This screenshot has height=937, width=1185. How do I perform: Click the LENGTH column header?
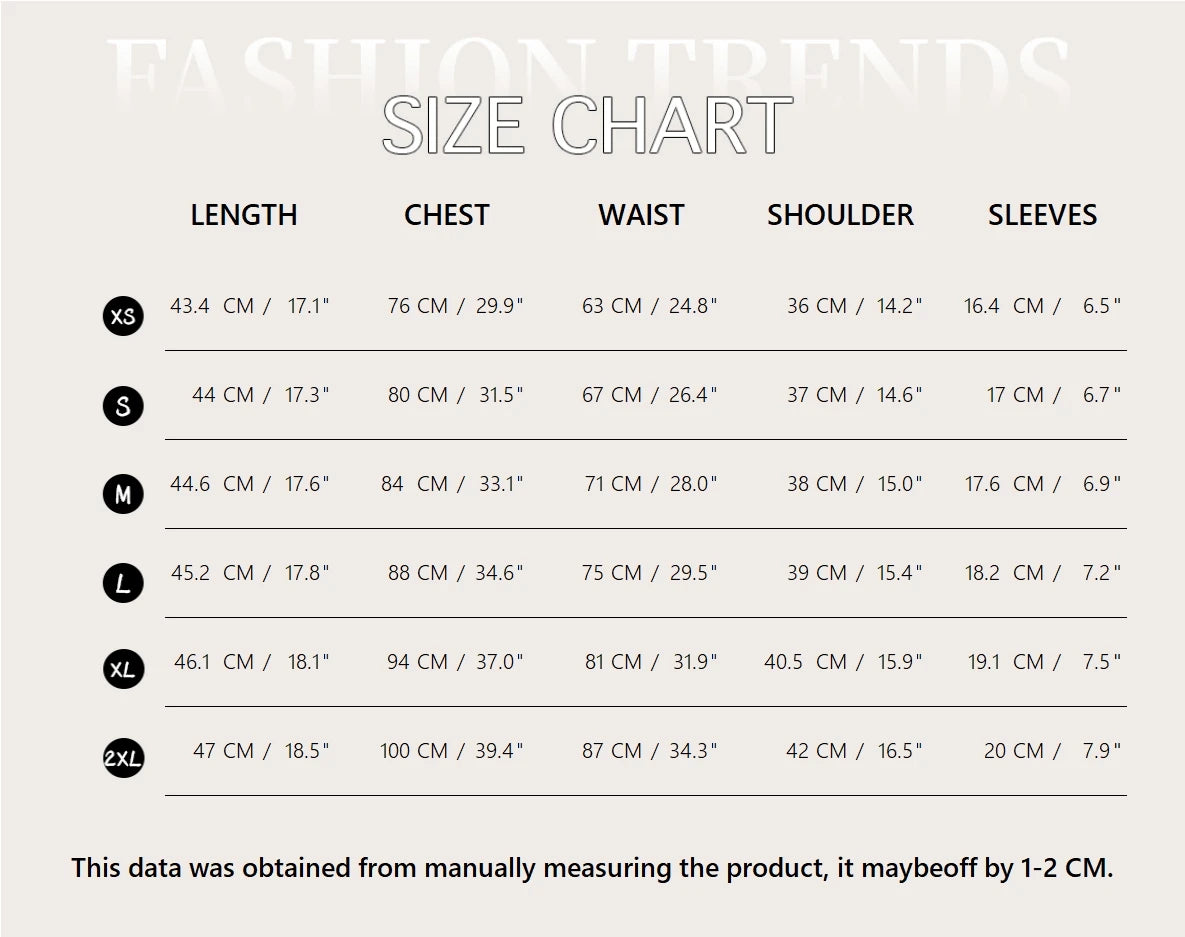(244, 215)
